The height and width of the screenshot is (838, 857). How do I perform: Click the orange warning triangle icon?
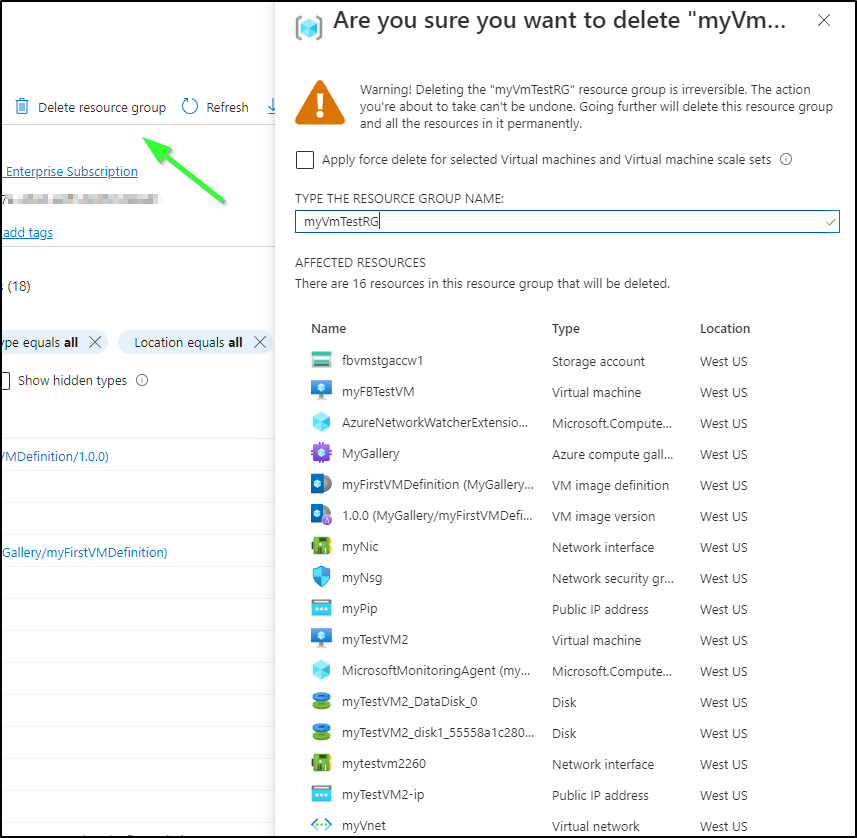320,103
